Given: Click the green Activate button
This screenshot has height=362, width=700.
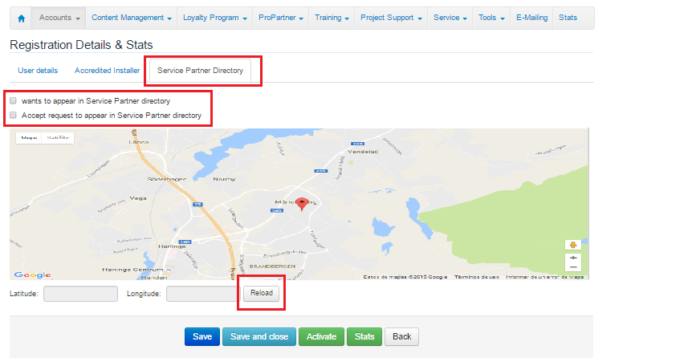Looking at the screenshot, I should 321,337.
